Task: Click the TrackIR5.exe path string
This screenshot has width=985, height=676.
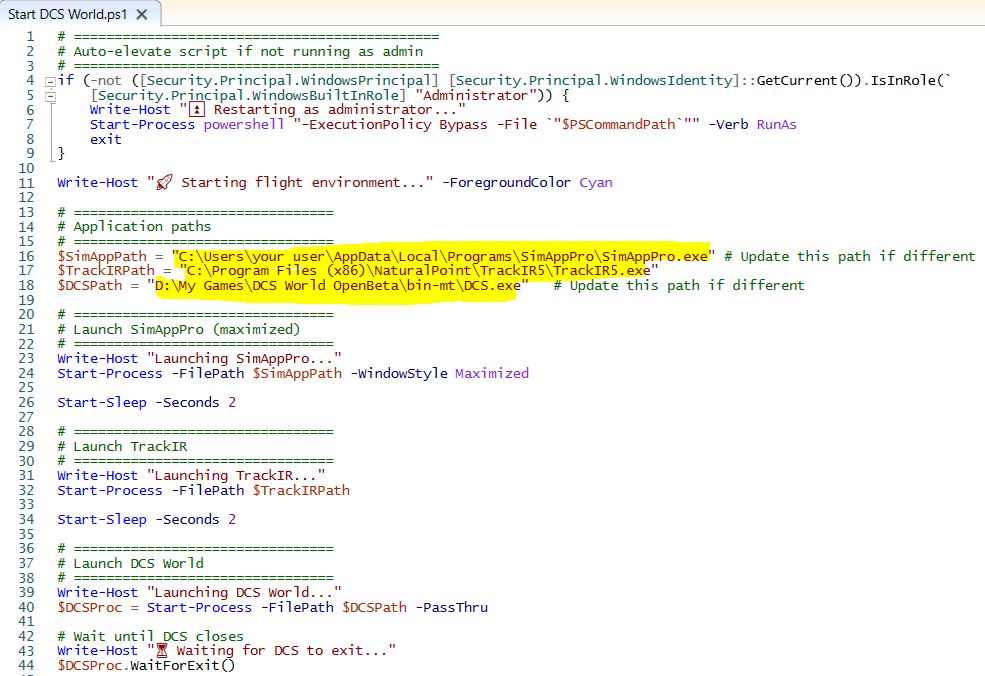Action: 418,271
